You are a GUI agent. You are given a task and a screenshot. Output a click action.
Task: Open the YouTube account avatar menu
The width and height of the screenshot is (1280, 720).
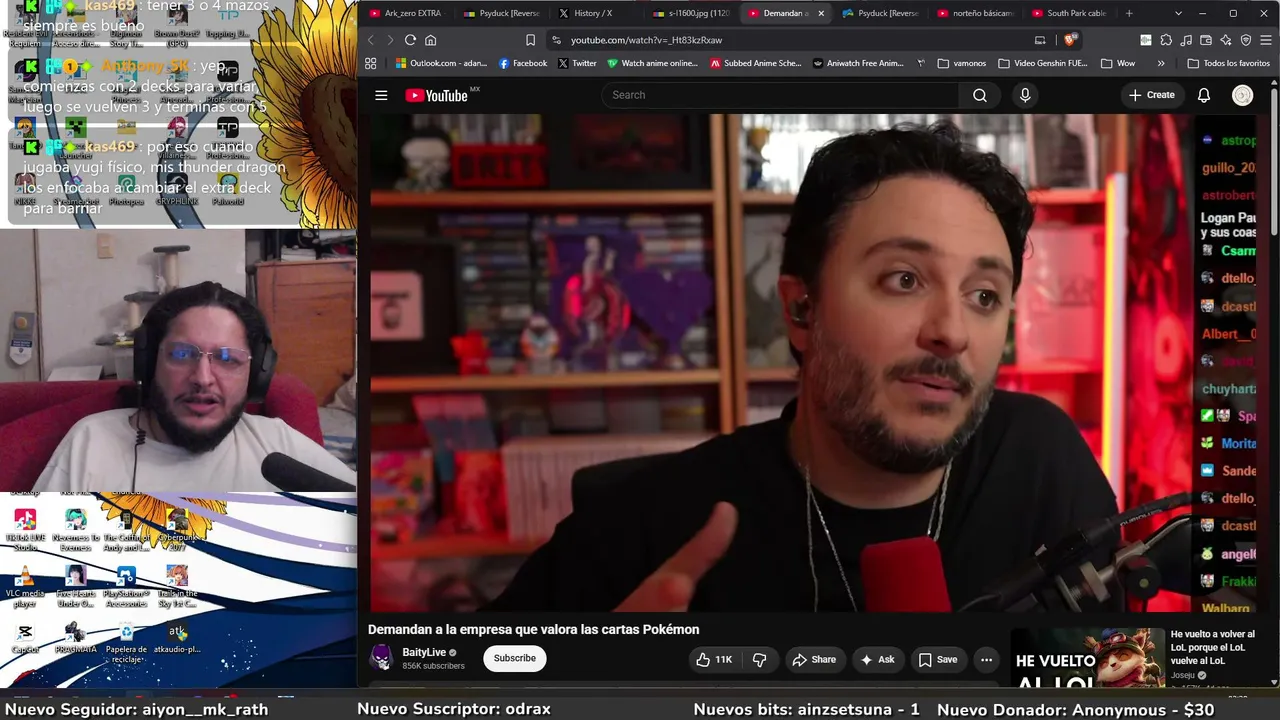1243,95
